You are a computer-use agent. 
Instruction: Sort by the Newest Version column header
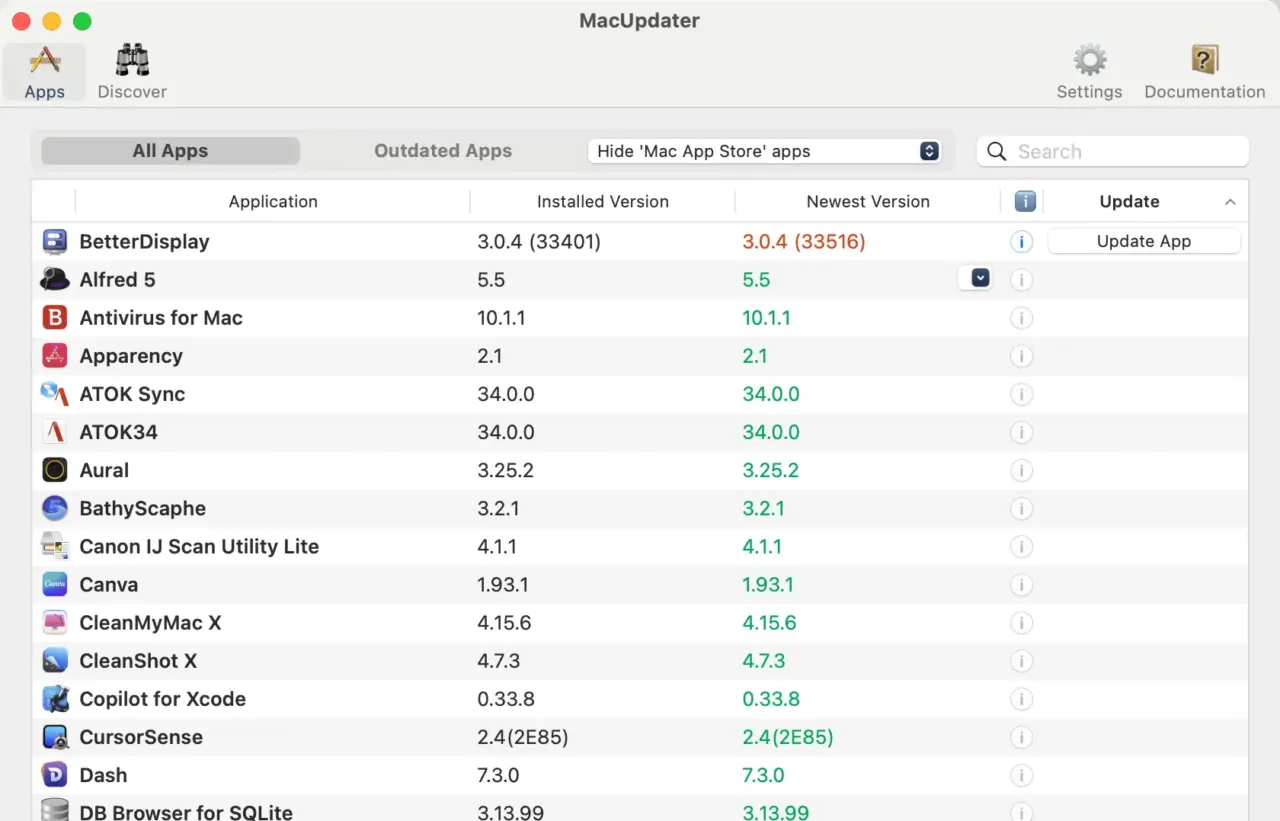868,201
